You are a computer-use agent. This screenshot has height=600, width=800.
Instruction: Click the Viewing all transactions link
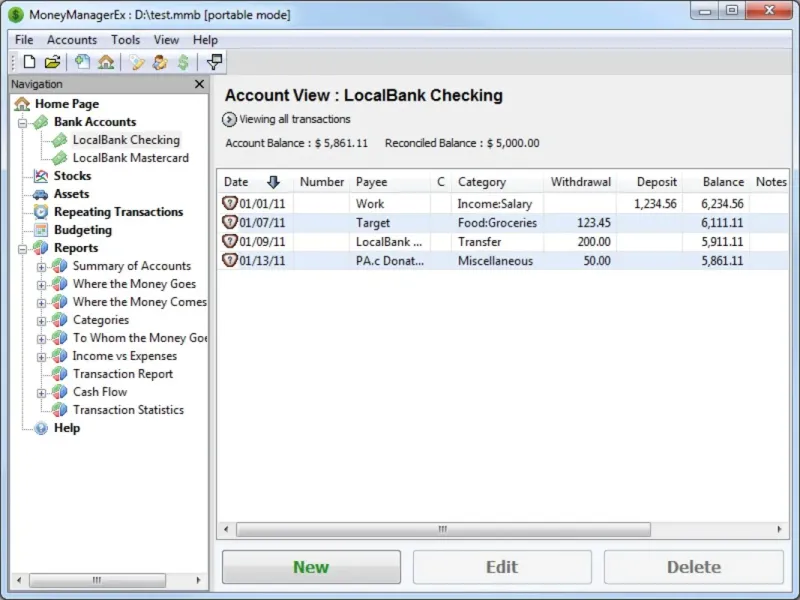click(295, 119)
